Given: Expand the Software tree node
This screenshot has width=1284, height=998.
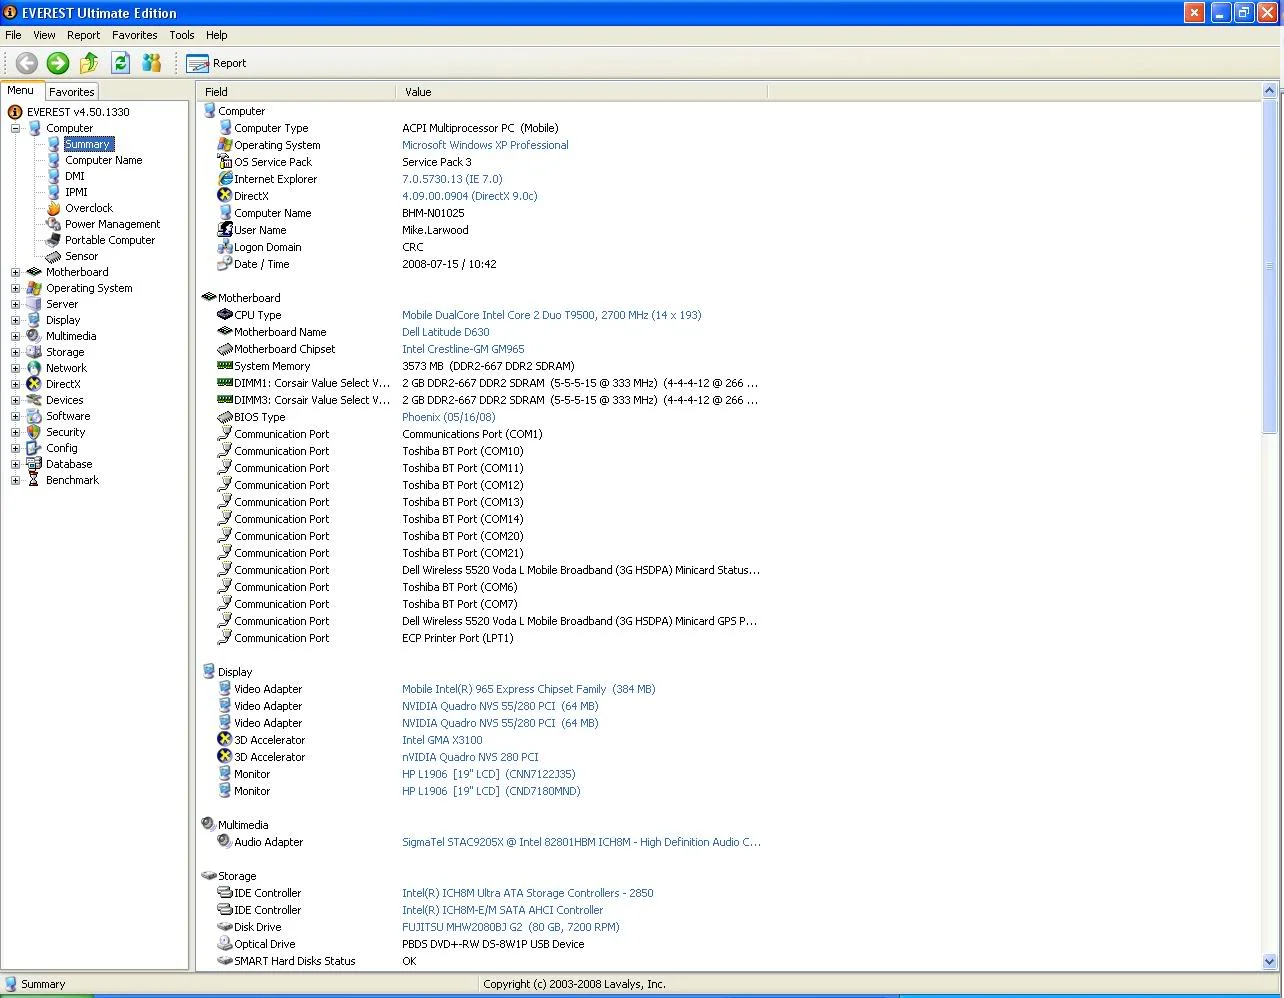Looking at the screenshot, I should point(15,416).
